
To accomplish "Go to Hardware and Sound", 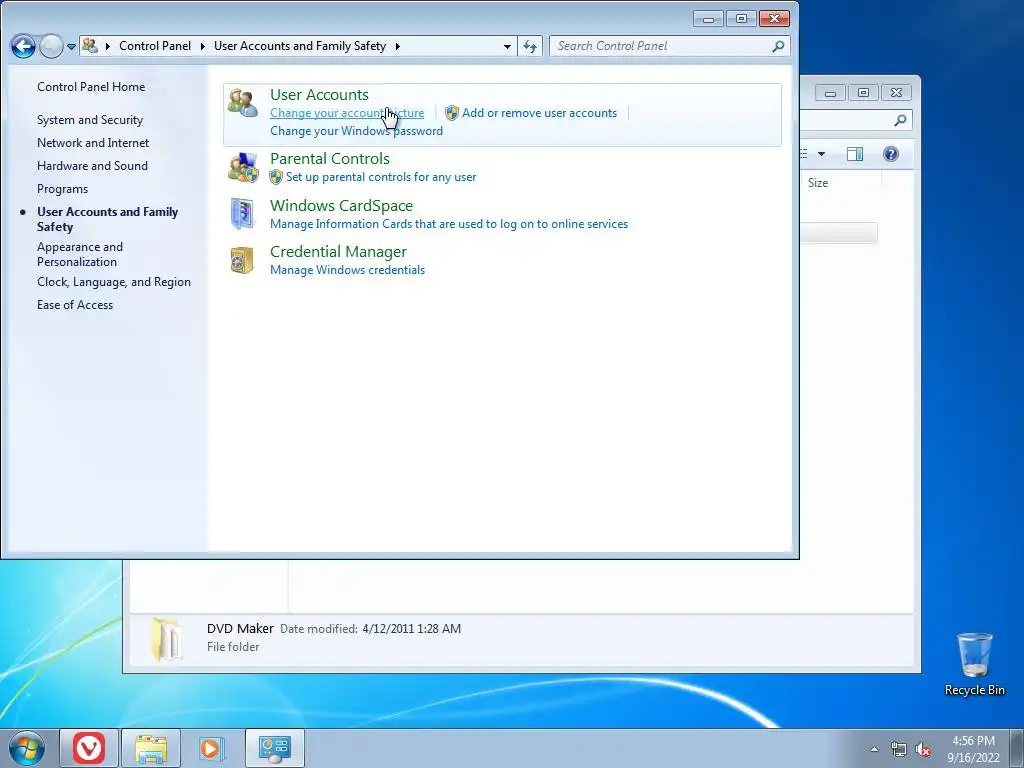I will click(x=92, y=166).
